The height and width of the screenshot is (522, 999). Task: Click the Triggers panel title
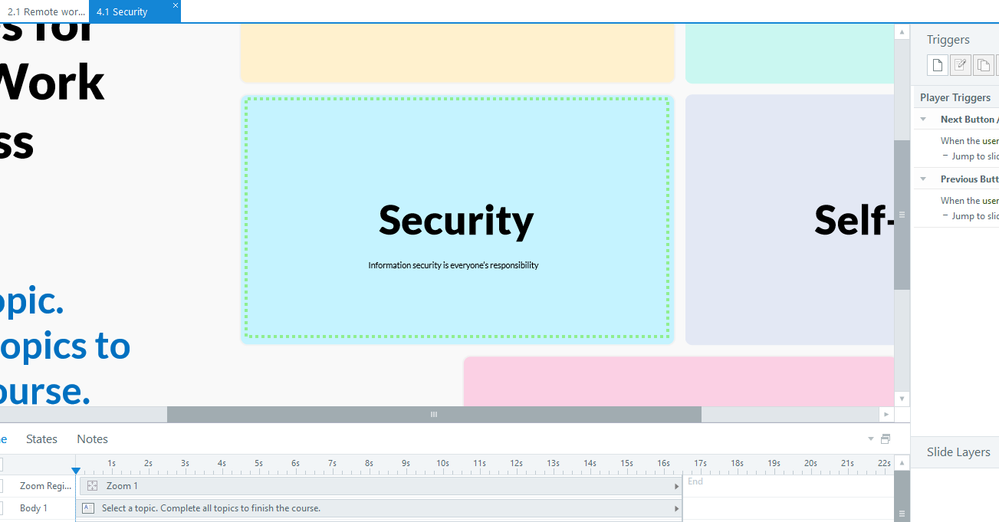pos(948,40)
